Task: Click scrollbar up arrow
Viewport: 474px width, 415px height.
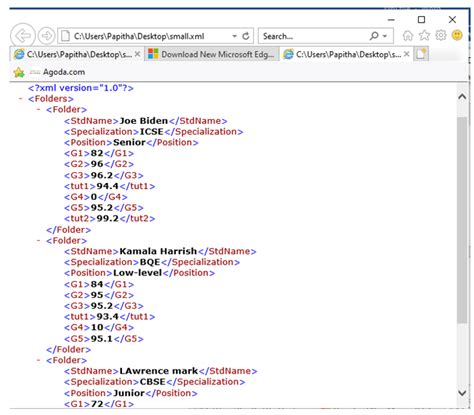Action: (462, 97)
